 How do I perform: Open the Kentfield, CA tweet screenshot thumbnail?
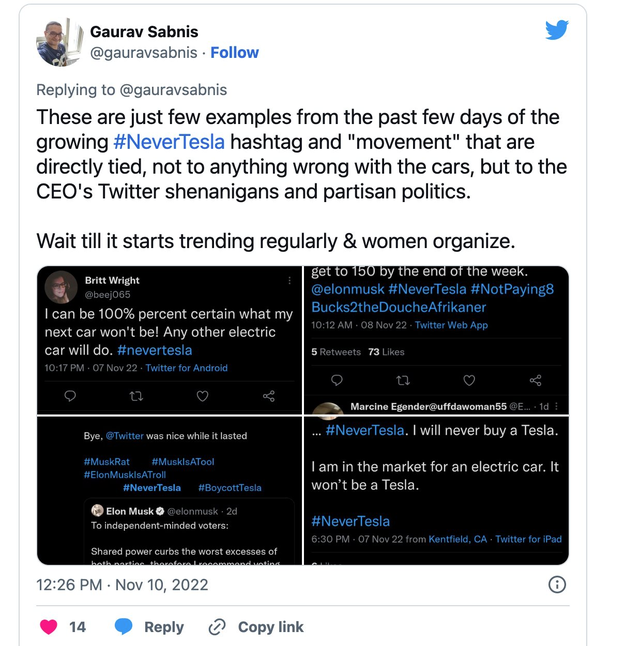[436, 491]
